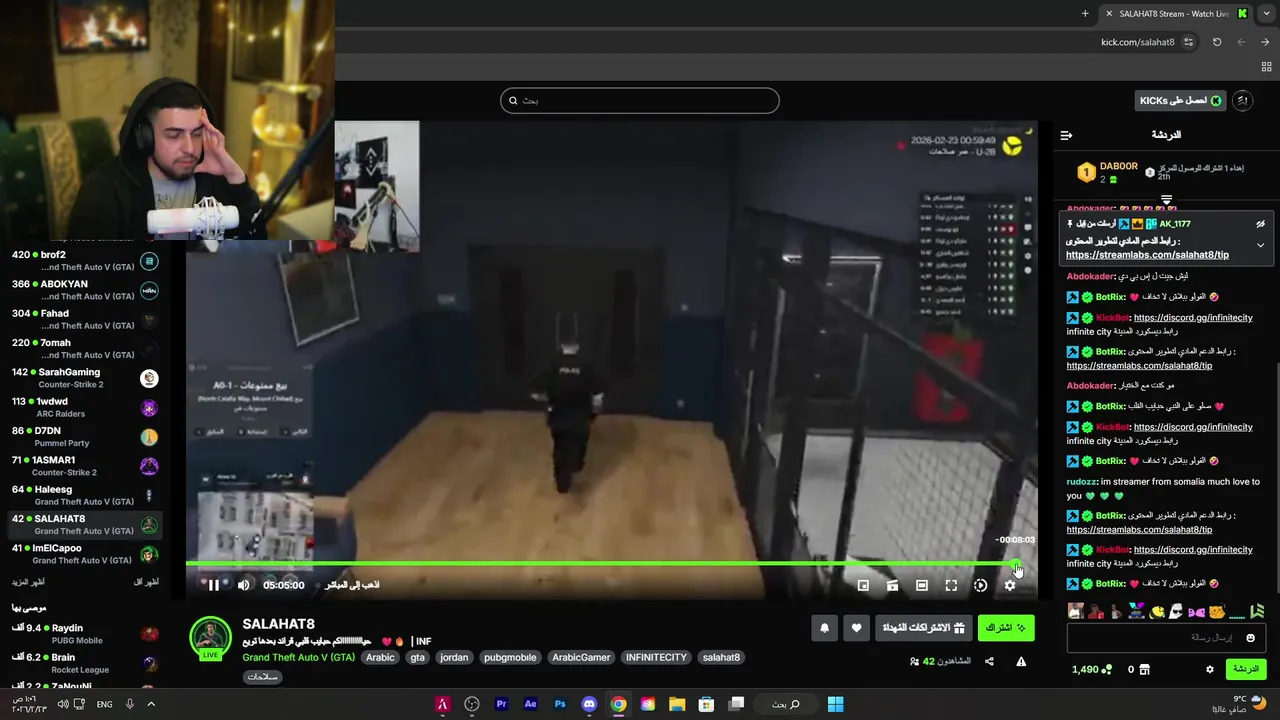
Task: Select the Arabic tag
Action: tap(380, 657)
